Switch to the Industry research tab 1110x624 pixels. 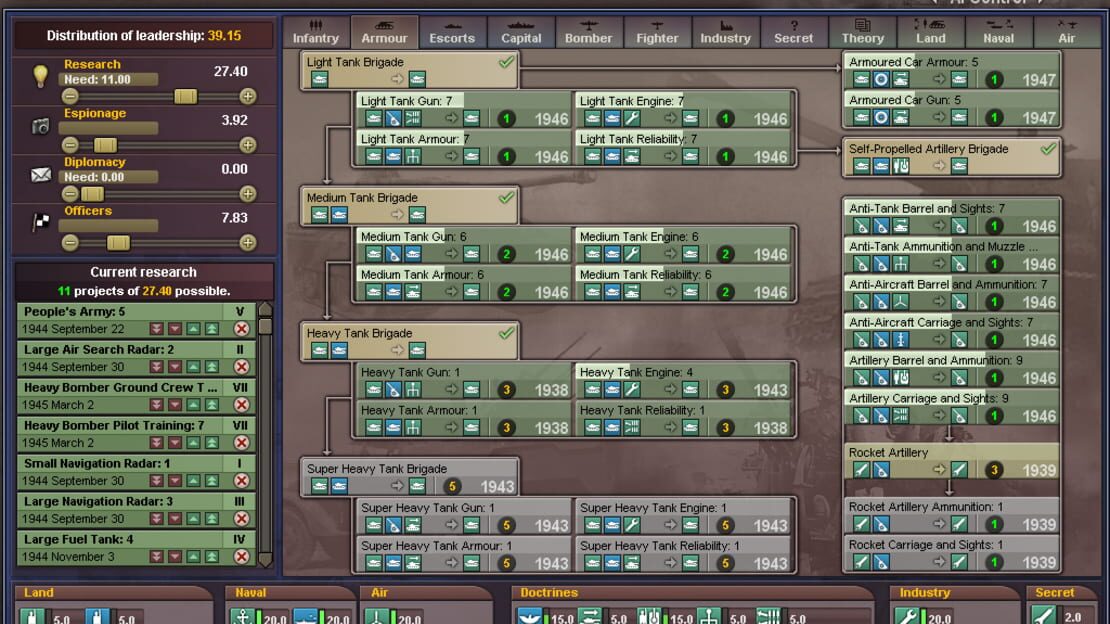725,33
